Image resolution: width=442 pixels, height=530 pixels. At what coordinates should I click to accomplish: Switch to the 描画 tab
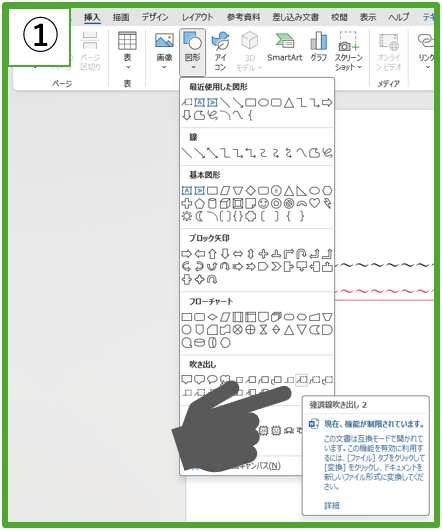pyautogui.click(x=121, y=17)
